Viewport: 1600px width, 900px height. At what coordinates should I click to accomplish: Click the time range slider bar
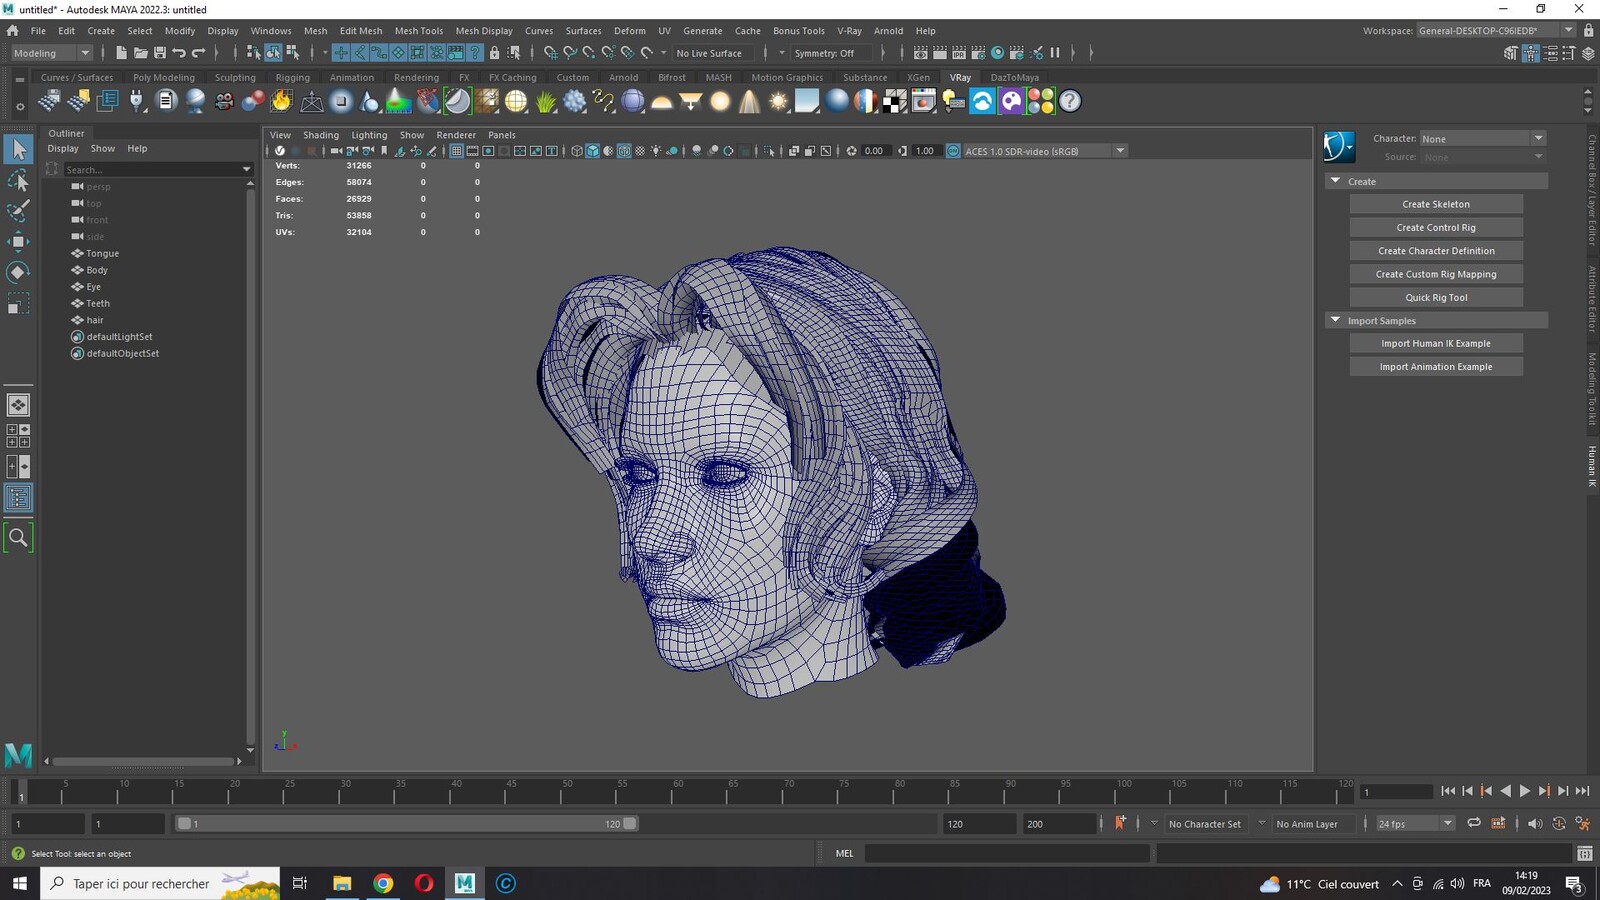(x=406, y=824)
